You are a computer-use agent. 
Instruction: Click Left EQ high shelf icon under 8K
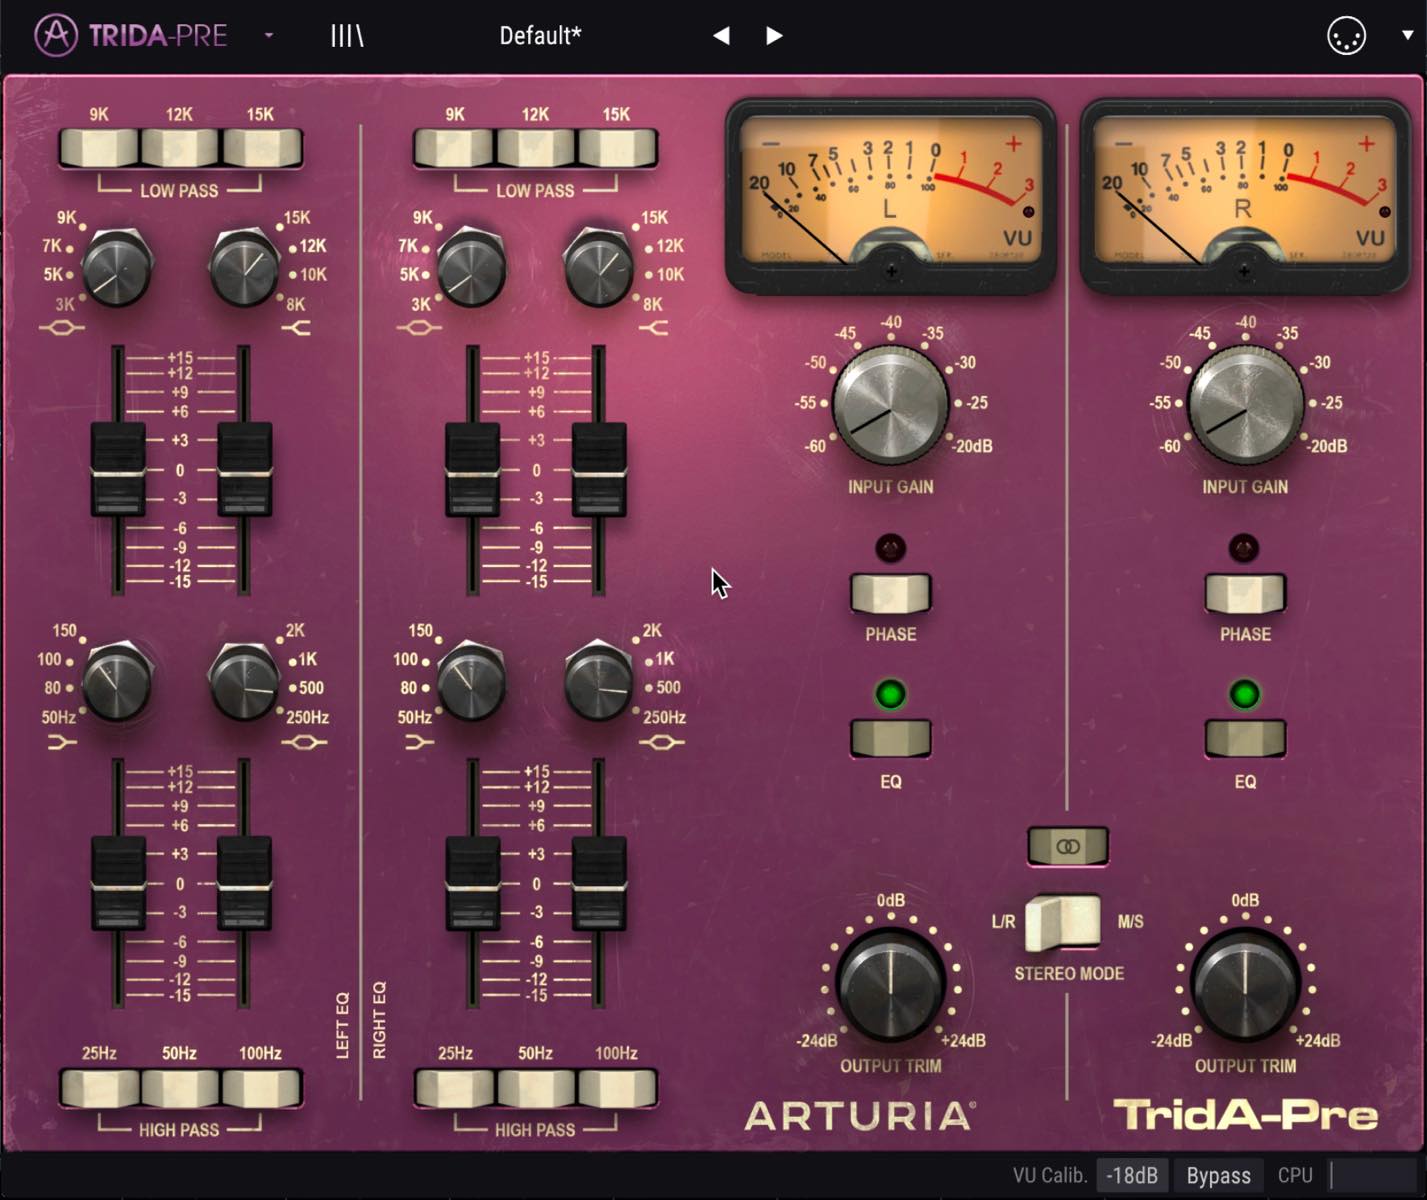click(x=297, y=328)
